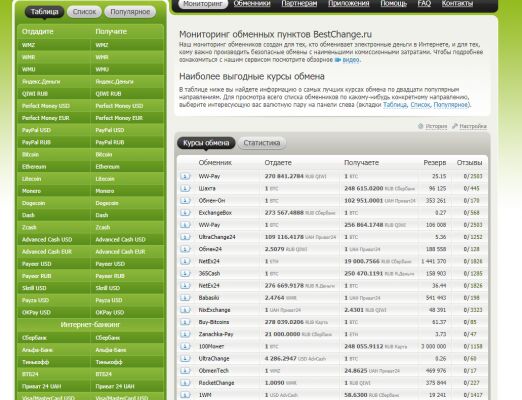Image resolution: width=522 pixels, height=400 pixels.
Task: Follow the Настройки link
Action: (473, 126)
